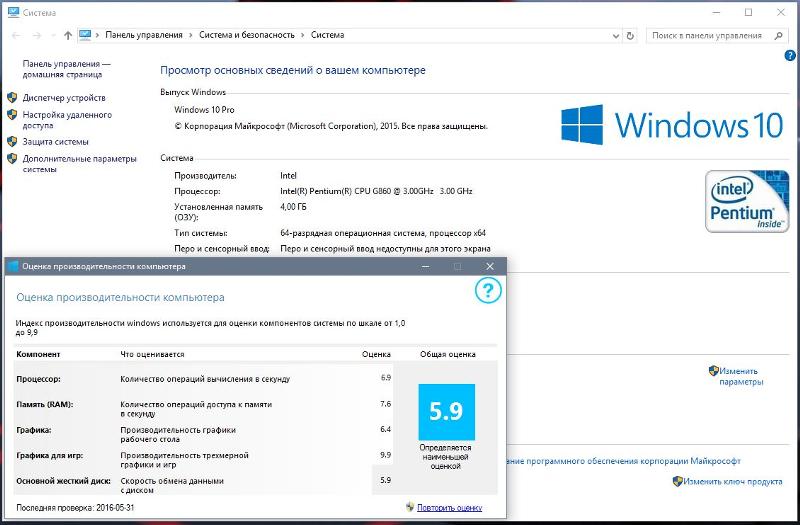This screenshot has width=800, height=525.
Task: Click the Последняя проверка: 2016-05-31 text
Action: (x=75, y=508)
